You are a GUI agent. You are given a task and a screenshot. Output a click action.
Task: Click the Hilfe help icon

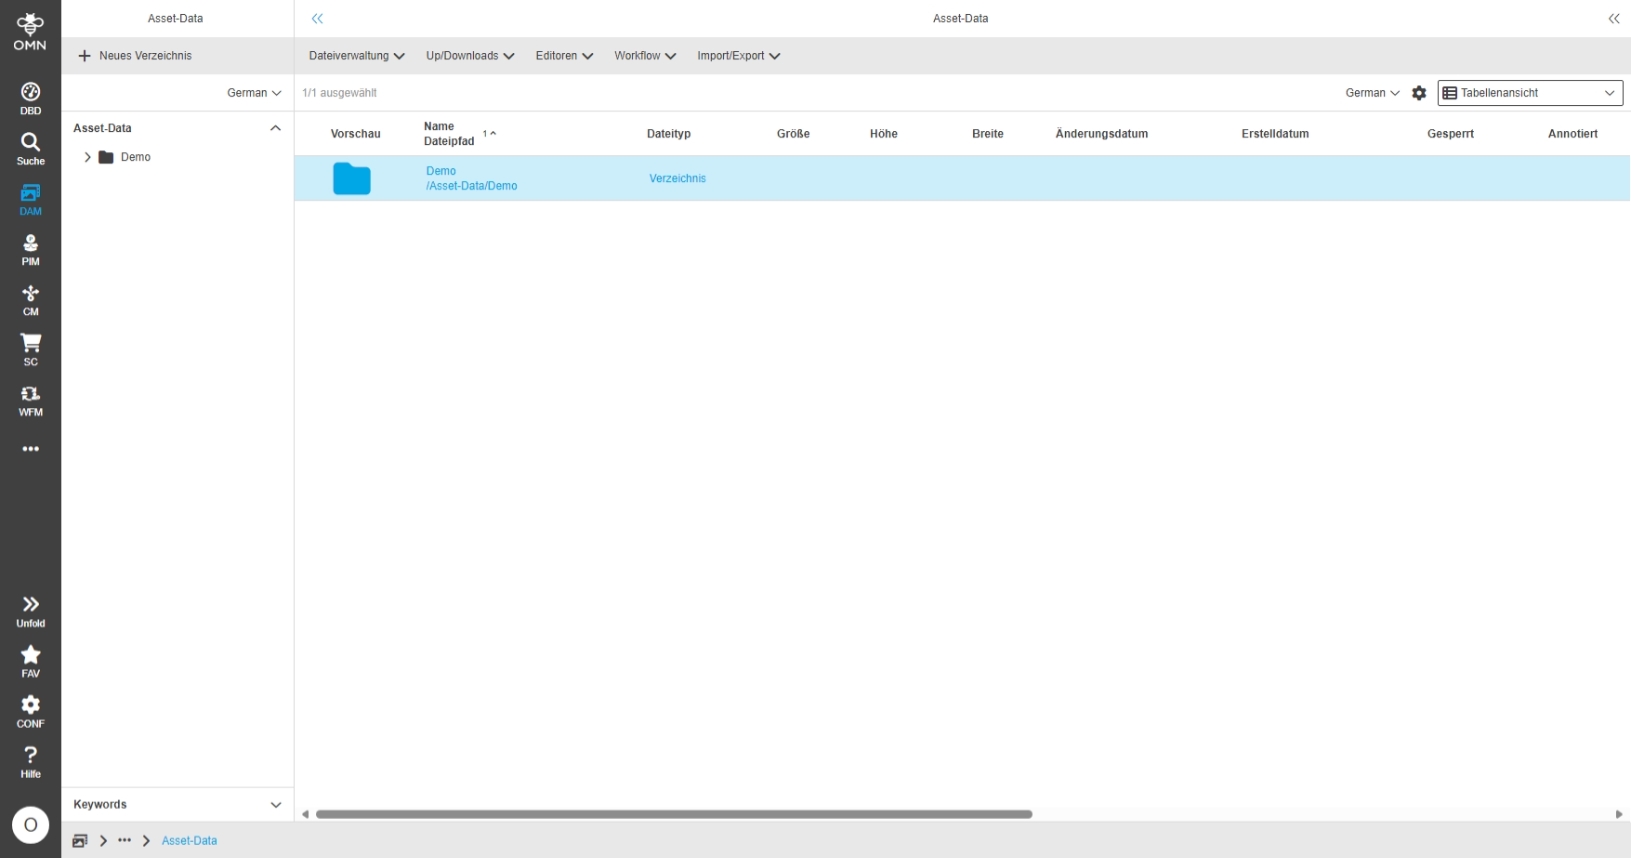coord(30,760)
